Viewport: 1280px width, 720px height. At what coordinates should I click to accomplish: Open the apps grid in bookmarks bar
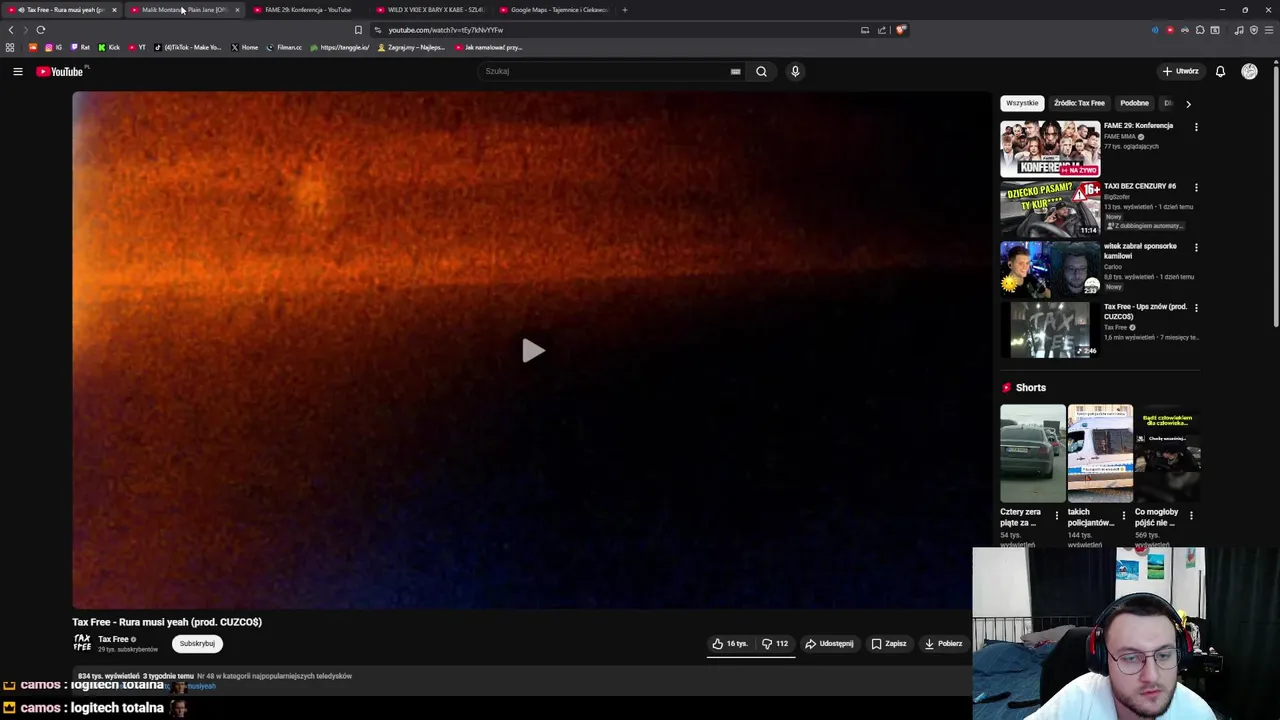pyautogui.click(x=10, y=47)
